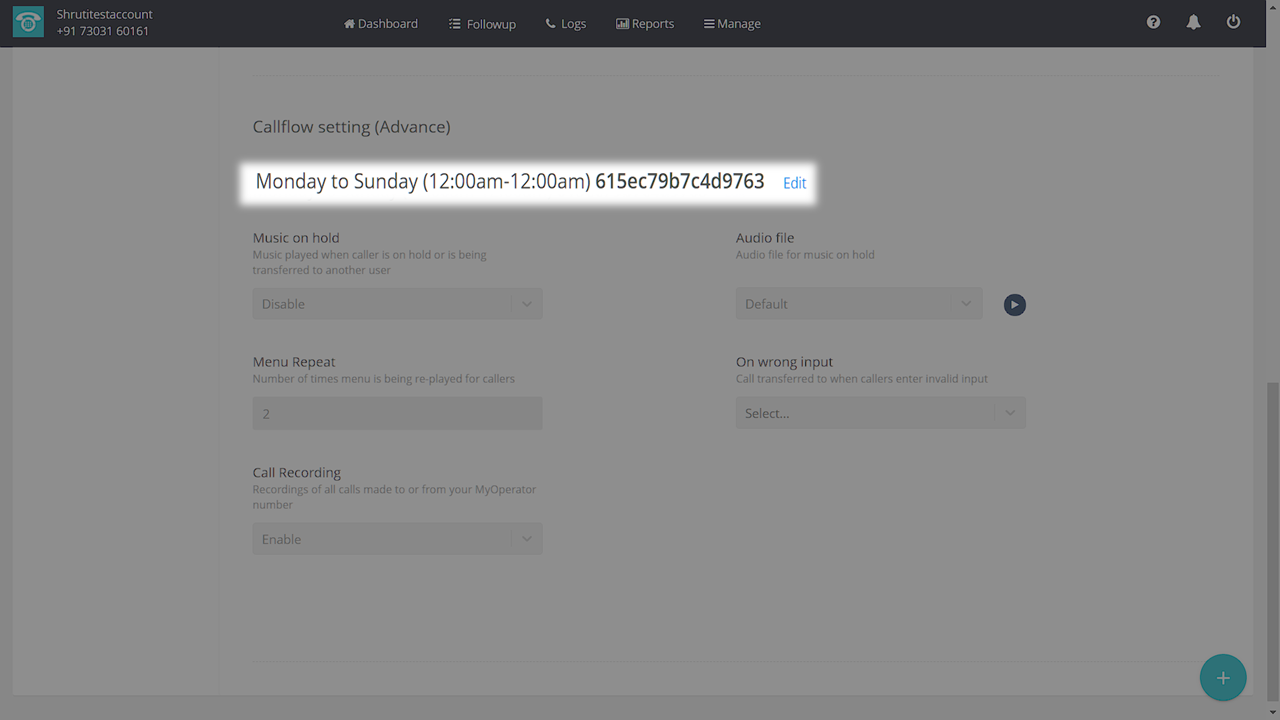The height and width of the screenshot is (720, 1280).
Task: Click the Shrutitestaccount account name
Action: (x=104, y=15)
